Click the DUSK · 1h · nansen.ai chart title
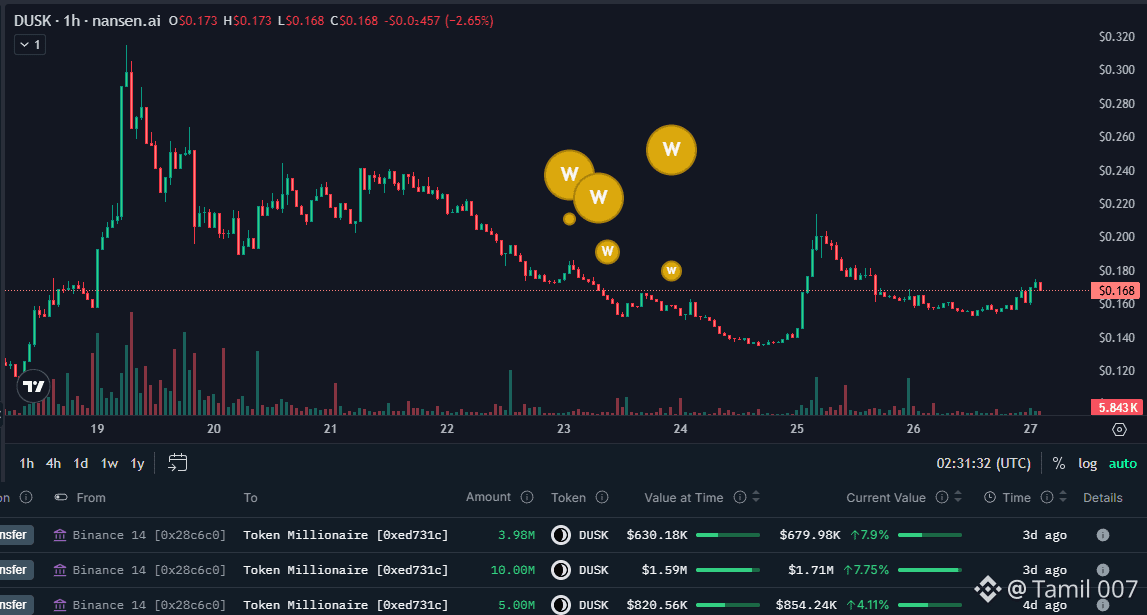This screenshot has height=615, width=1147. point(87,20)
